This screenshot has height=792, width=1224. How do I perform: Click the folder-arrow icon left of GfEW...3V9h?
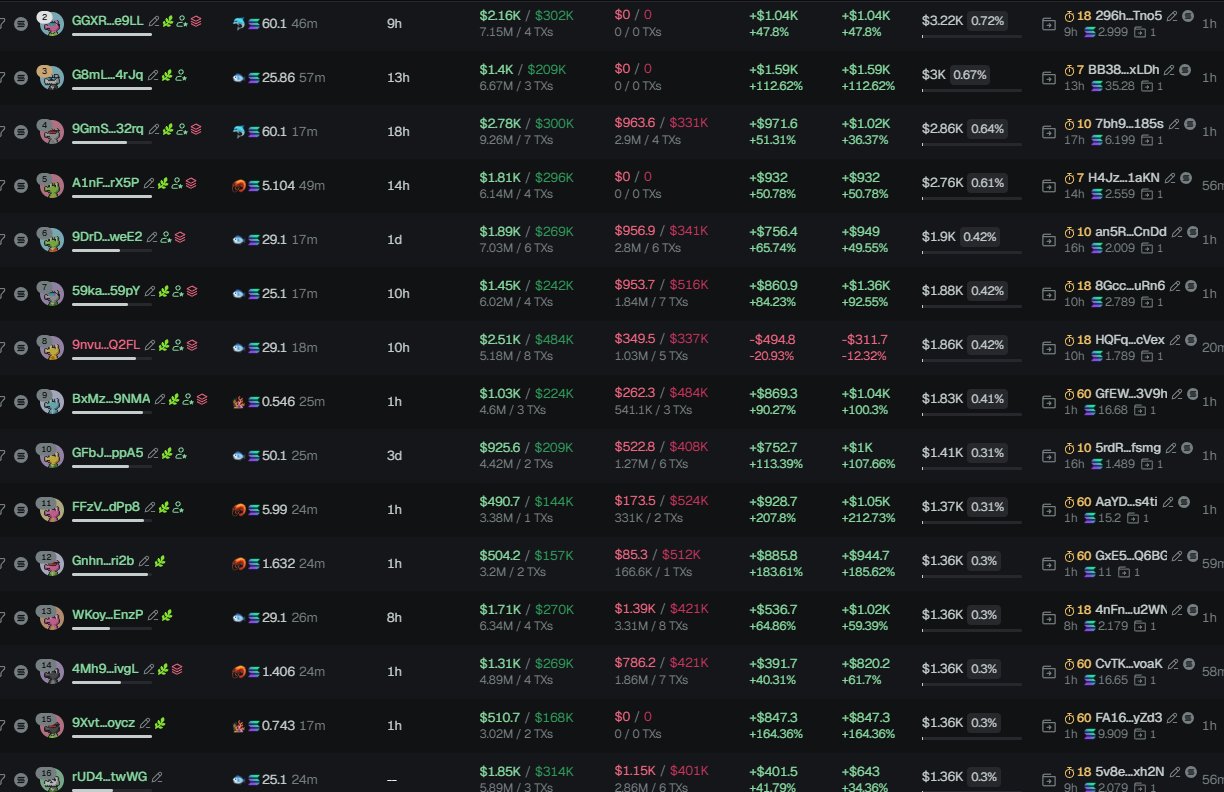pyautogui.click(x=1048, y=401)
